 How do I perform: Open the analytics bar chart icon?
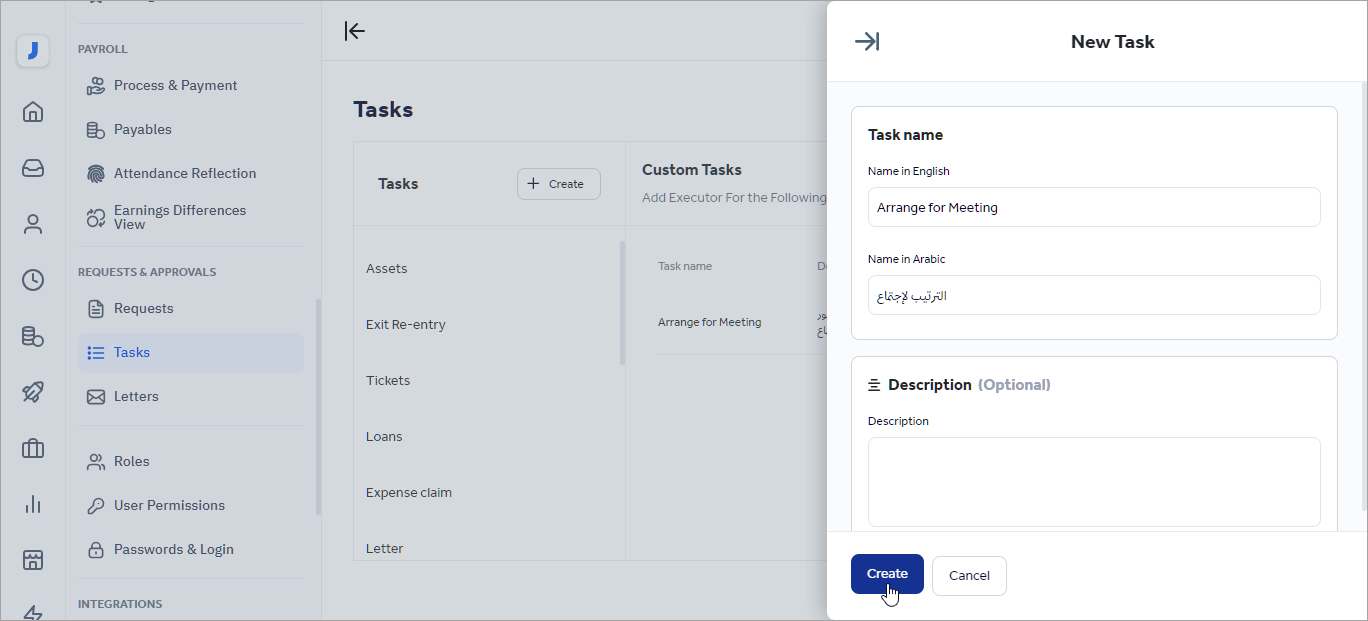33,504
